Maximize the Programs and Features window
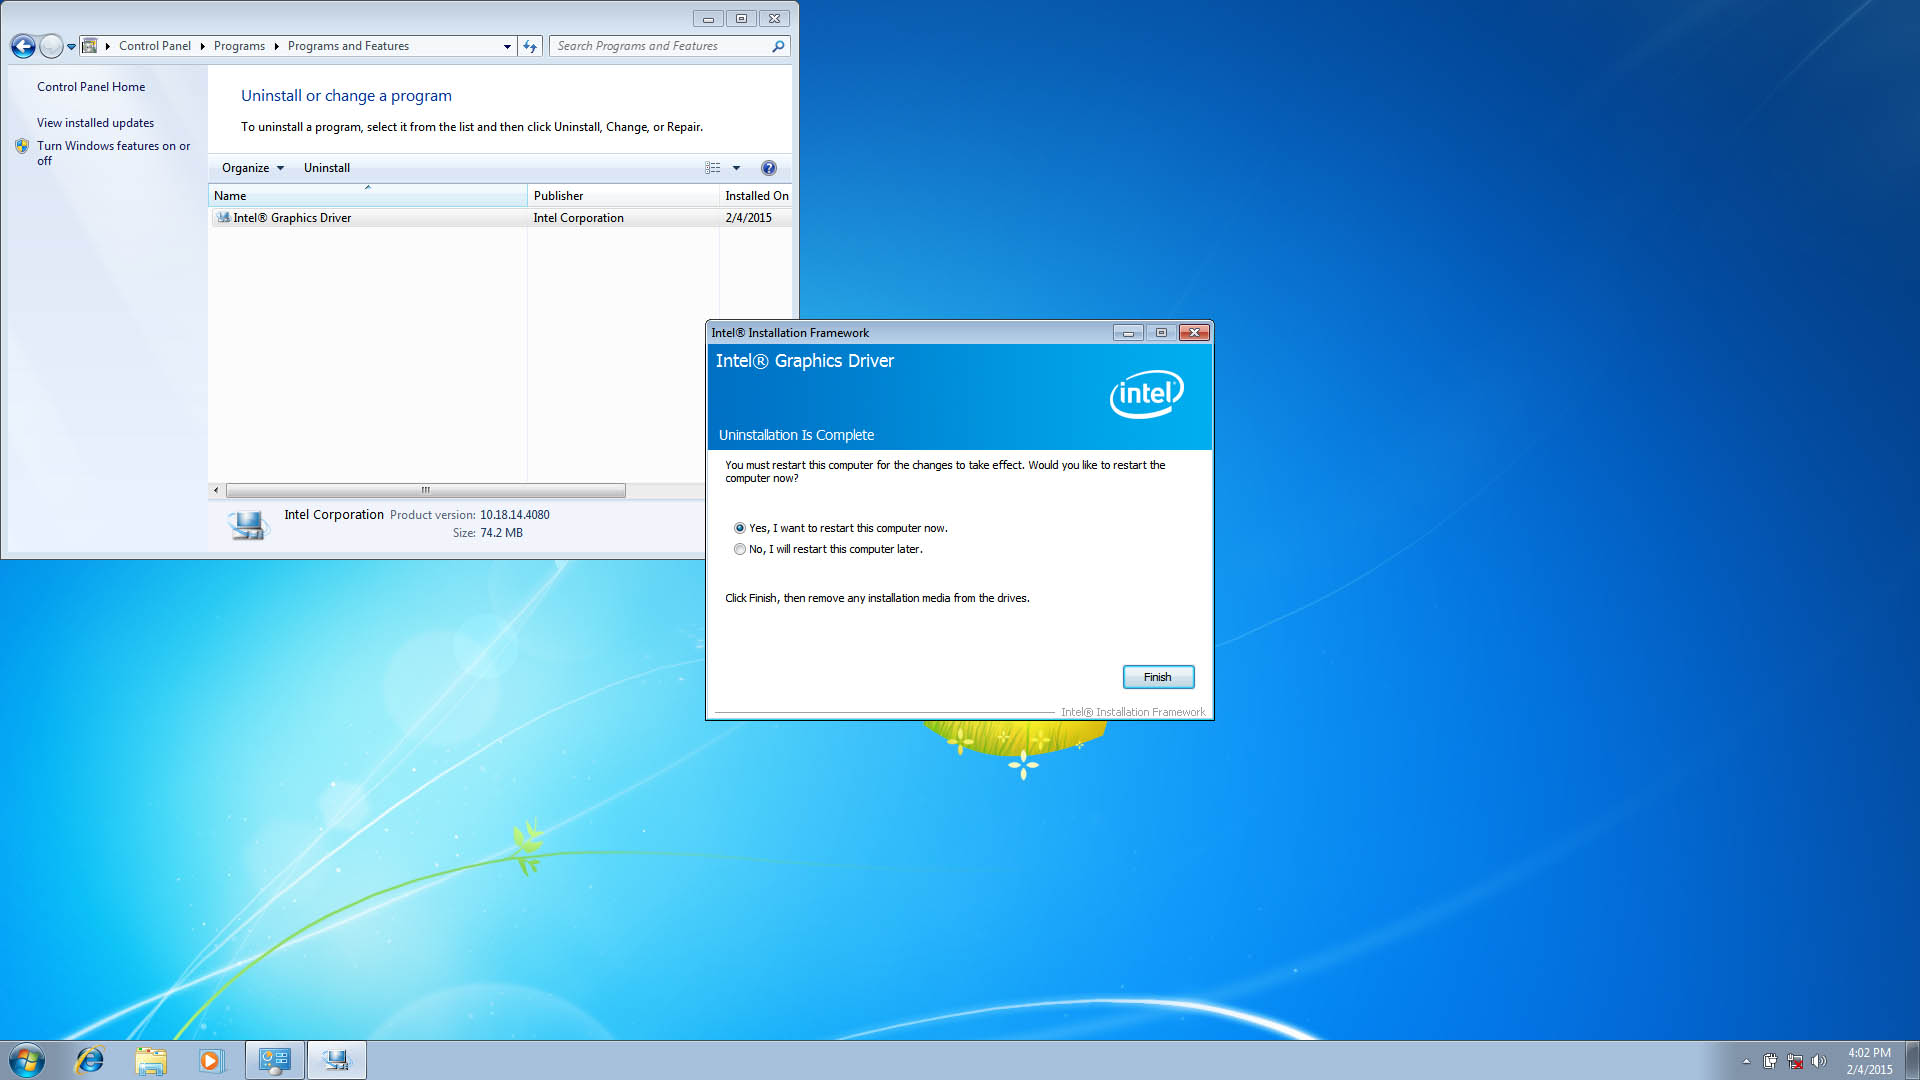The image size is (1920, 1080). tap(741, 19)
